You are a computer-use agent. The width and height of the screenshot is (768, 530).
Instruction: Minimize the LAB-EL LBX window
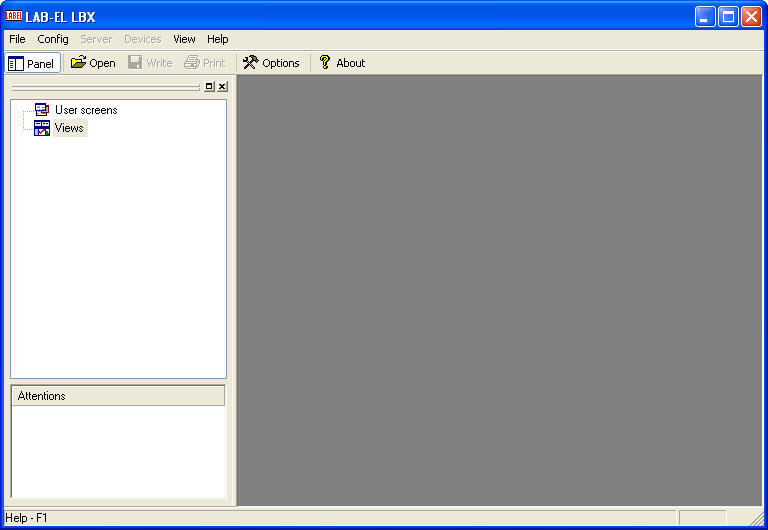(705, 17)
